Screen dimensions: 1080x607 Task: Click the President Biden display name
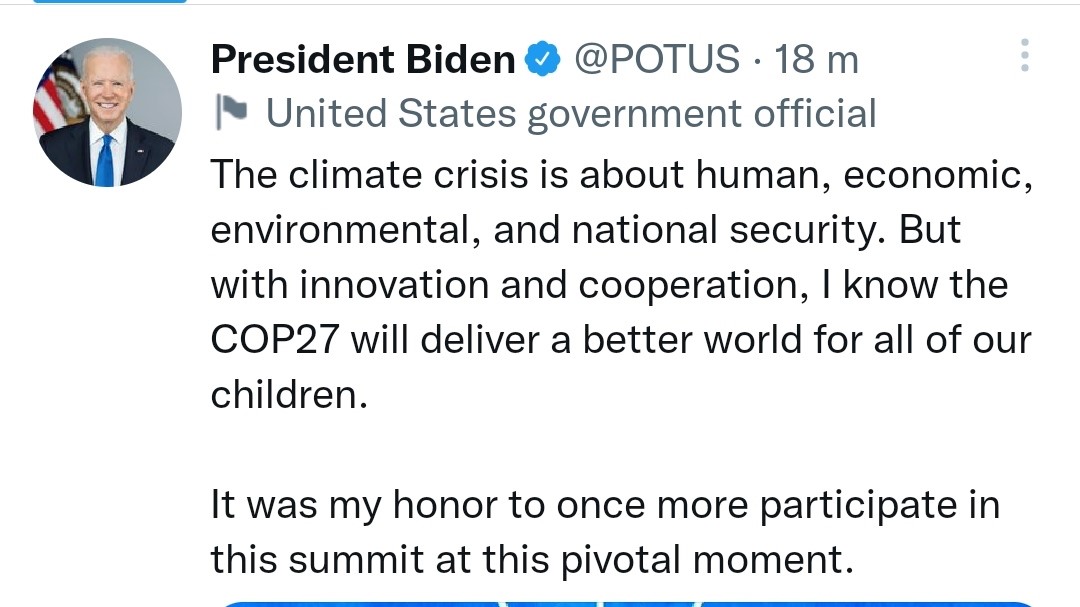(362, 60)
